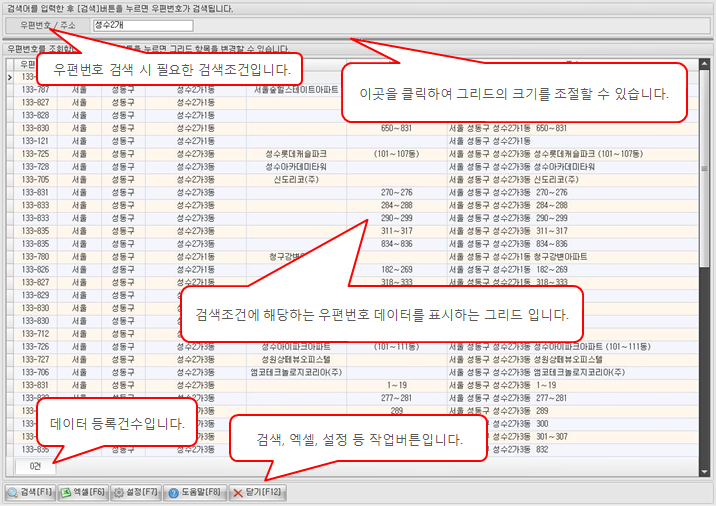Screen dimensions: 716x506
Task: Export with the 엑셀[F6] button
Action: [83, 492]
